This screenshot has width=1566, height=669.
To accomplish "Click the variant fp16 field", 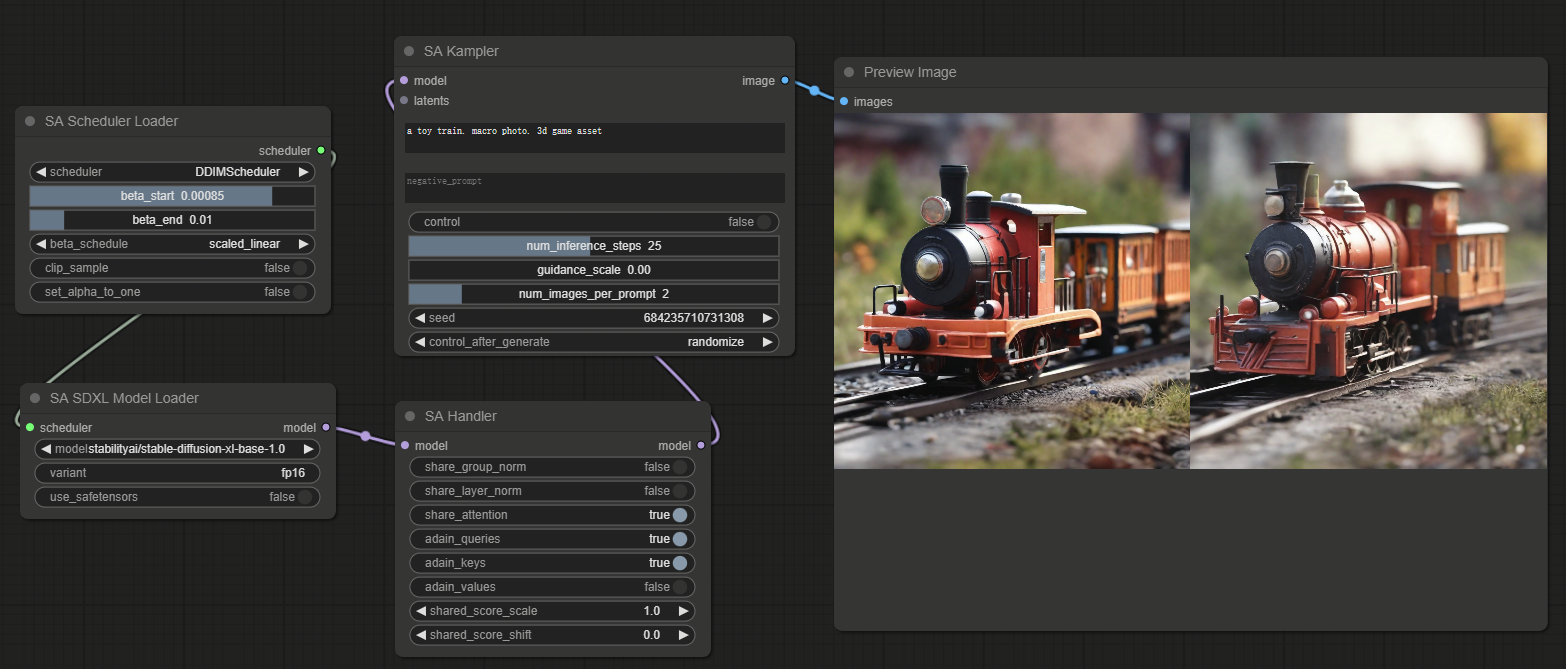I will point(177,473).
